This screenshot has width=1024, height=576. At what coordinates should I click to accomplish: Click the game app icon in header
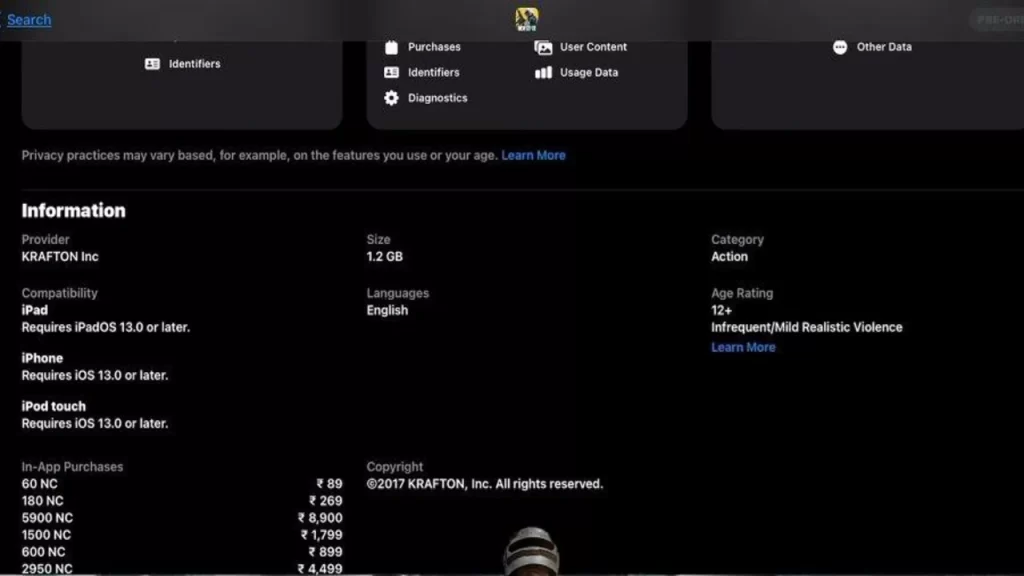(526, 19)
